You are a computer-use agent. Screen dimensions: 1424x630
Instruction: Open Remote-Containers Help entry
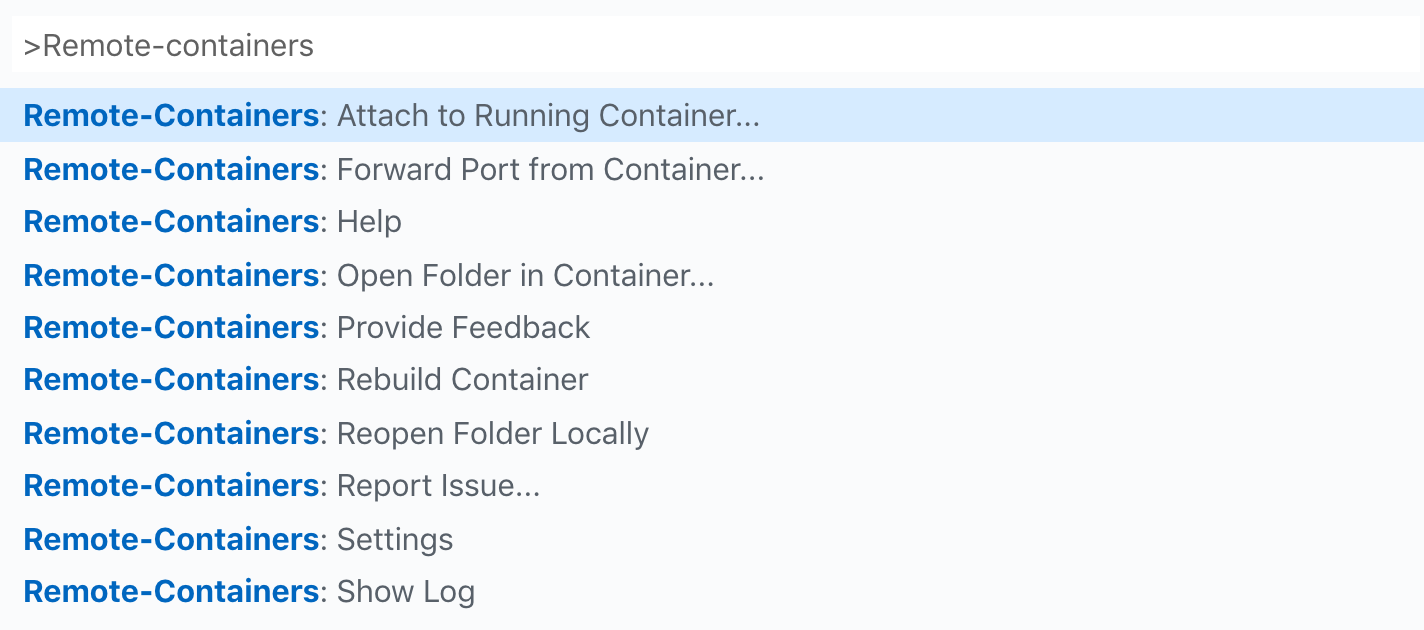(x=369, y=222)
